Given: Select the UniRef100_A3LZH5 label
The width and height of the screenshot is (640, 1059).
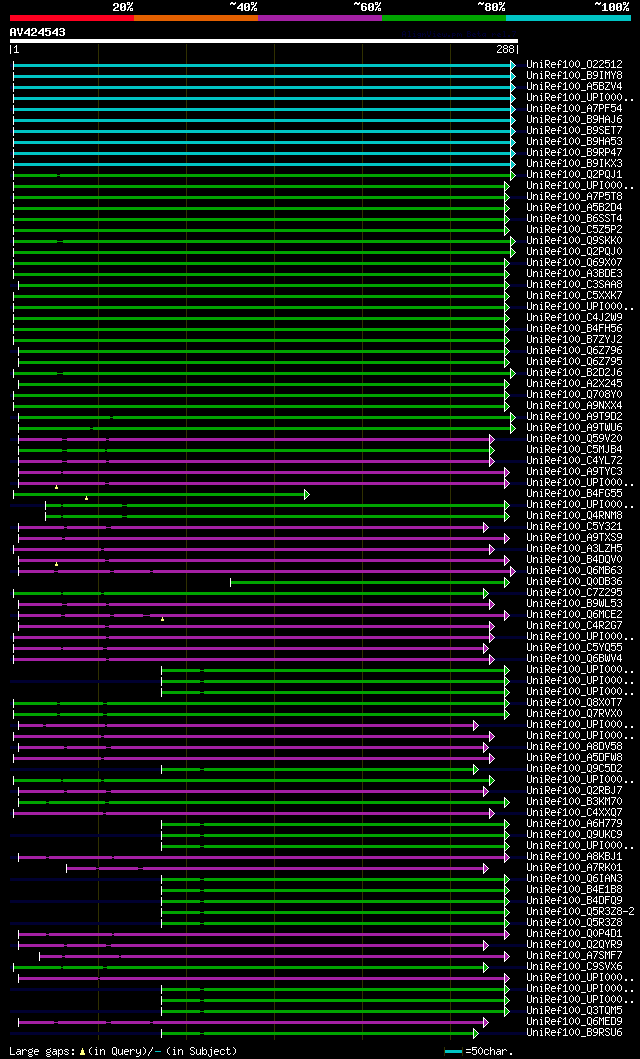Looking at the screenshot, I should 575,548.
